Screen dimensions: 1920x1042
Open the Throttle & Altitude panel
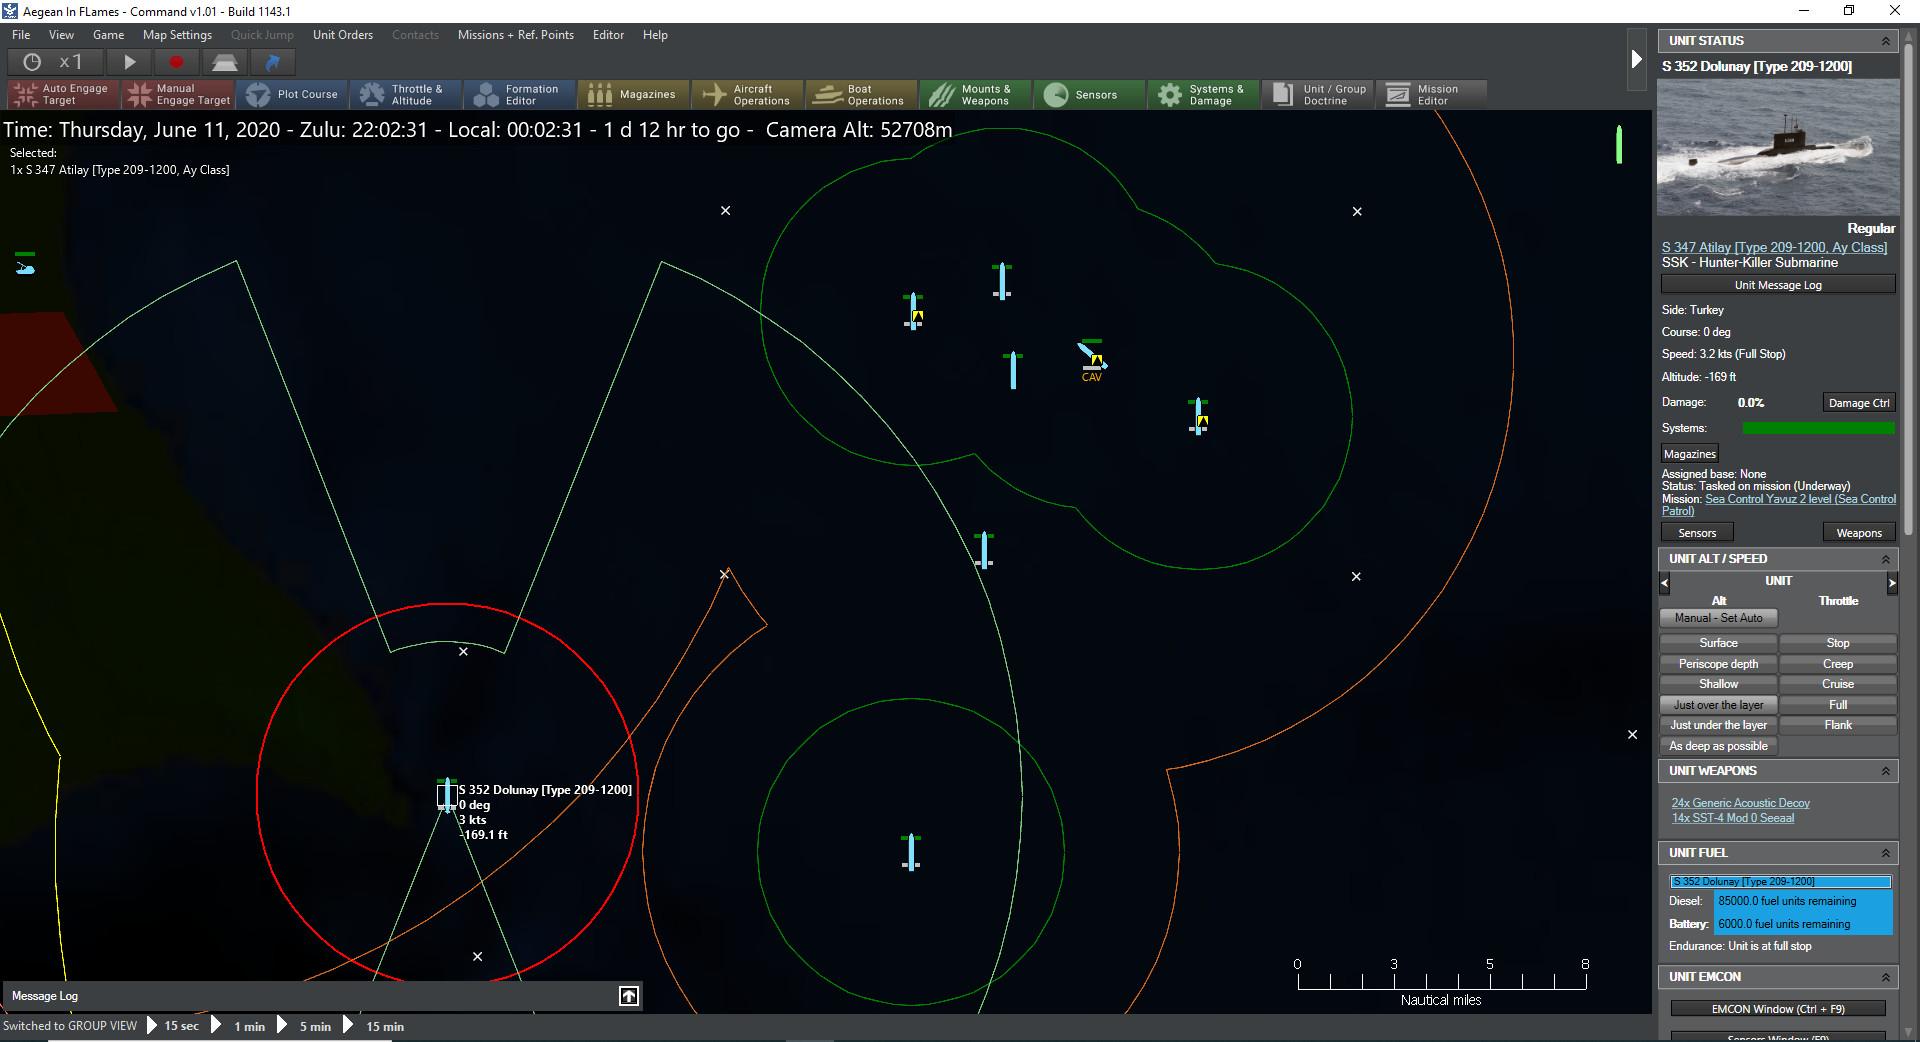[405, 93]
